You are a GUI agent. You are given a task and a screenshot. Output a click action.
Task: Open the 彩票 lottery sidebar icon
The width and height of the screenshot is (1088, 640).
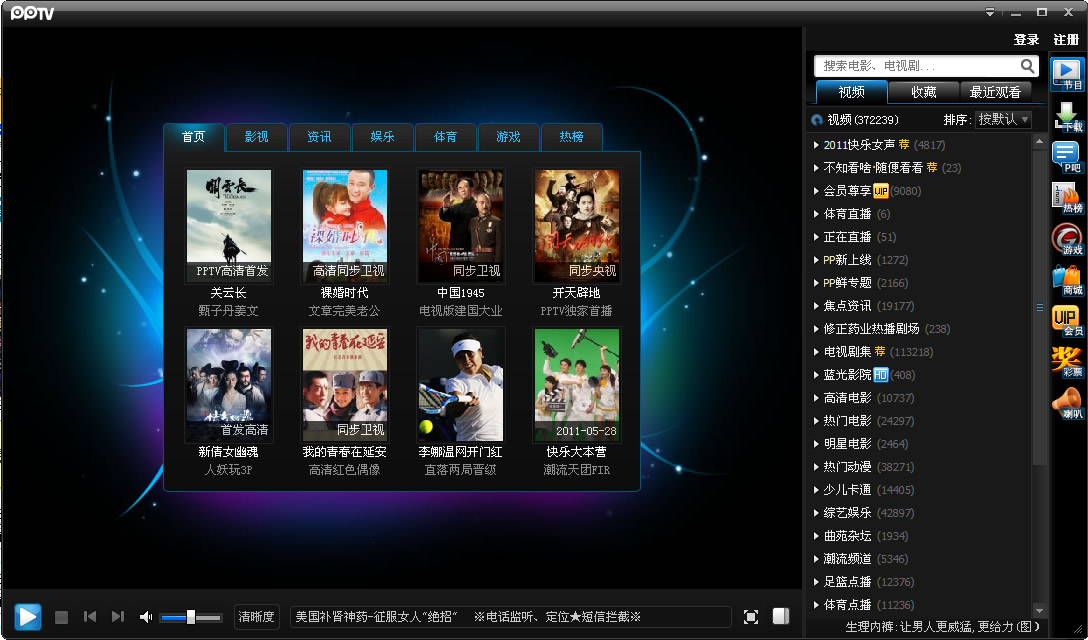pyautogui.click(x=1068, y=362)
